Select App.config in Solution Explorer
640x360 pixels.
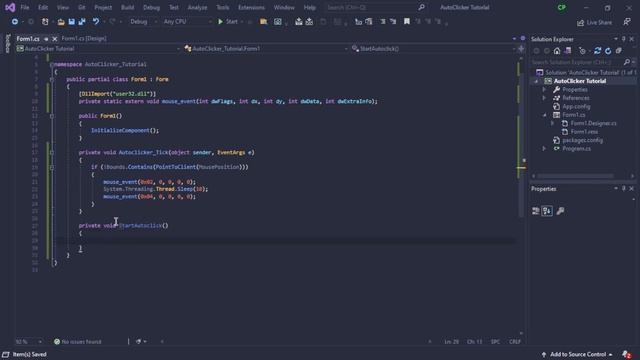(576, 107)
